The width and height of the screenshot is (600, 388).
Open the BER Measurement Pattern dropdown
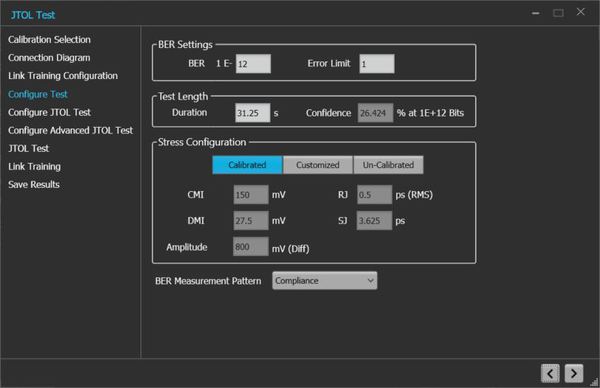(324, 280)
